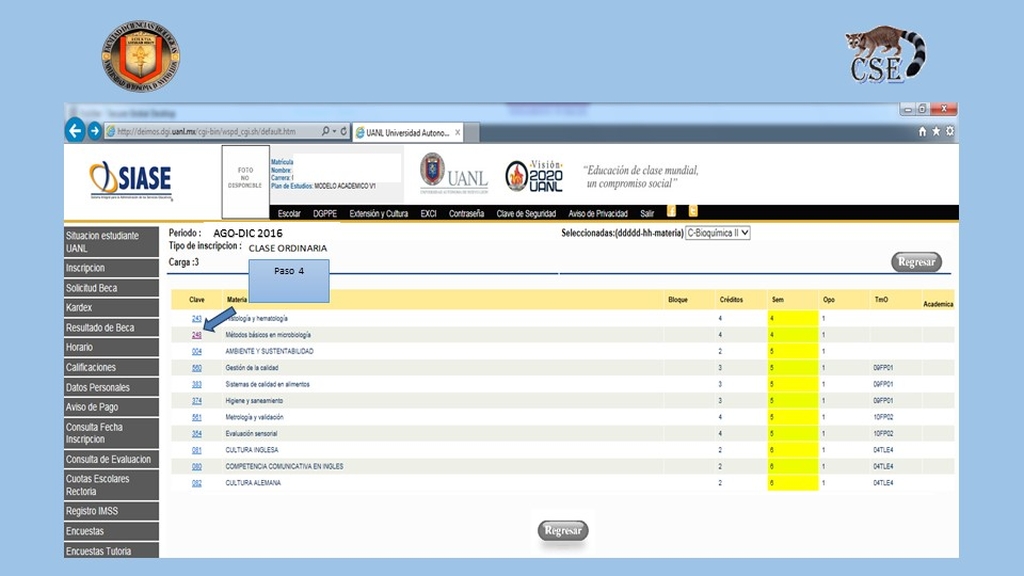
Task: Open Solicitud Beca in the sidebar
Action: pyautogui.click(x=111, y=288)
